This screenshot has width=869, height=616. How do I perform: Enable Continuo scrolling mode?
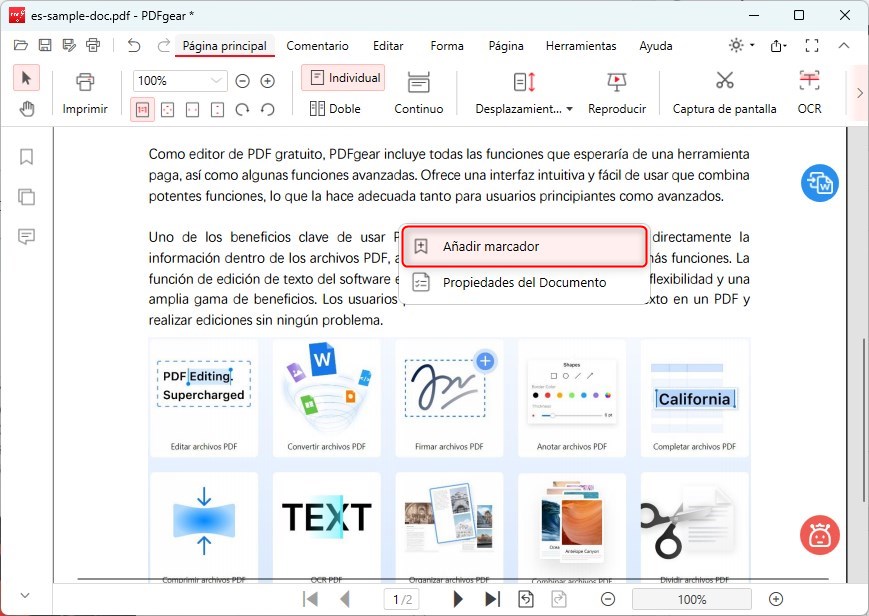tap(418, 93)
